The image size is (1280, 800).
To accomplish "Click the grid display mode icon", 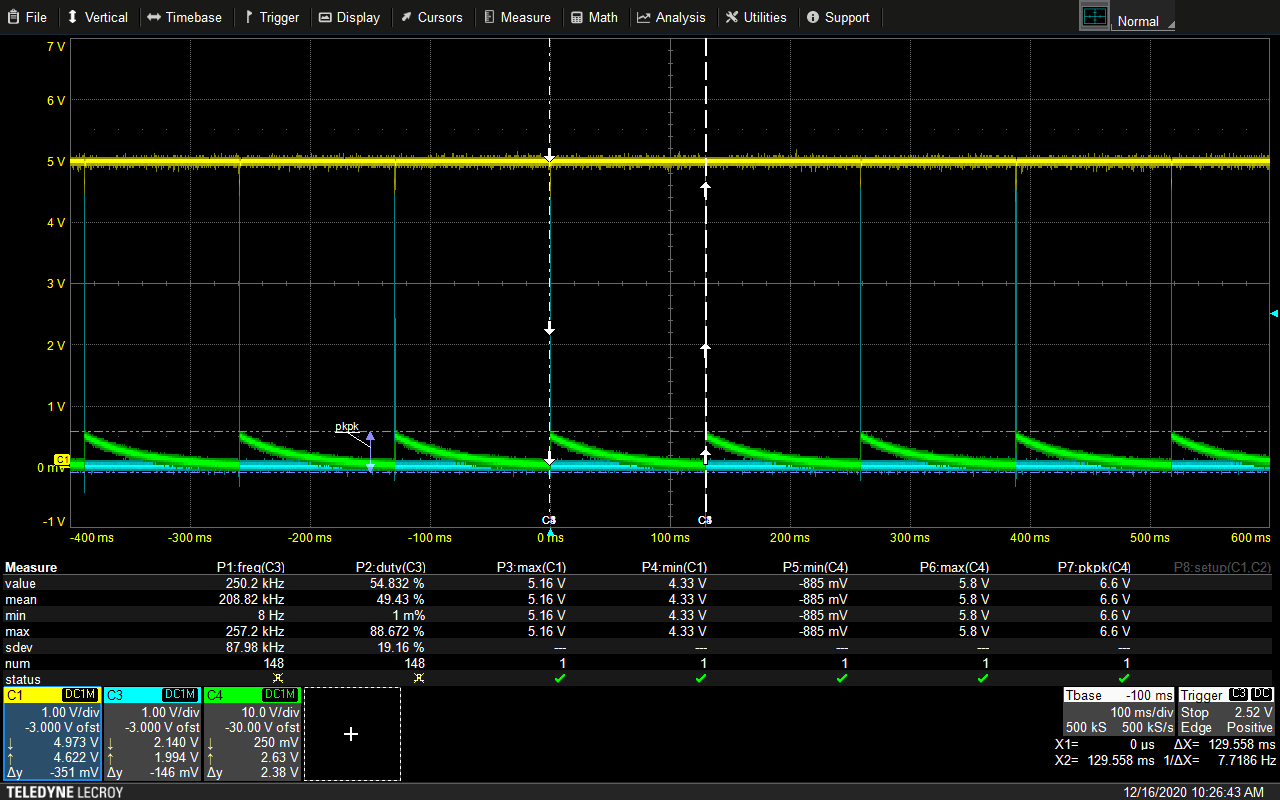I will click(x=1095, y=17).
